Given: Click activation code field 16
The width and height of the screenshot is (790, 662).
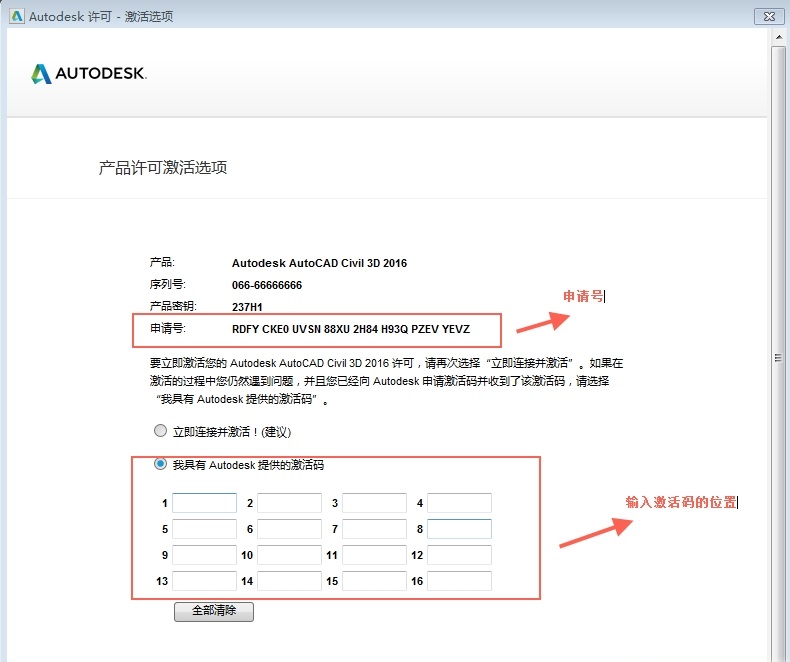Looking at the screenshot, I should click(x=459, y=581).
